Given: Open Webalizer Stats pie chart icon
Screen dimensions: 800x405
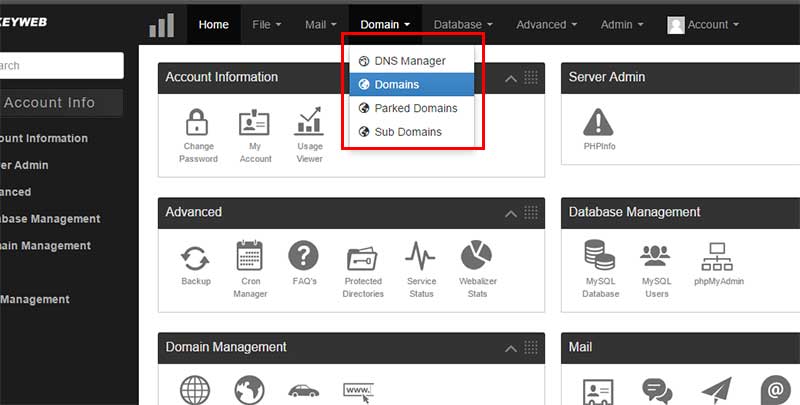Looking at the screenshot, I should pos(476,256).
